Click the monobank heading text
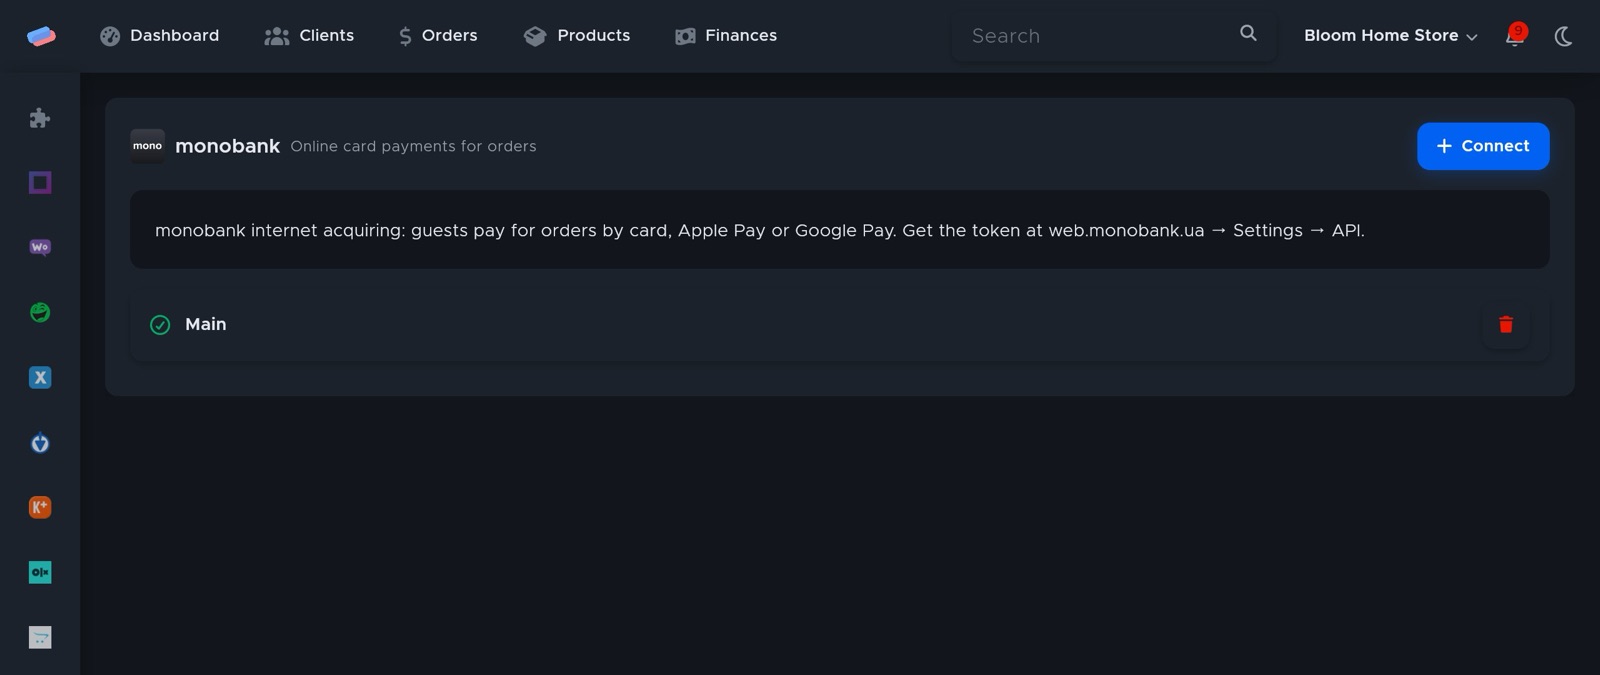The height and width of the screenshot is (675, 1600). click(x=227, y=146)
